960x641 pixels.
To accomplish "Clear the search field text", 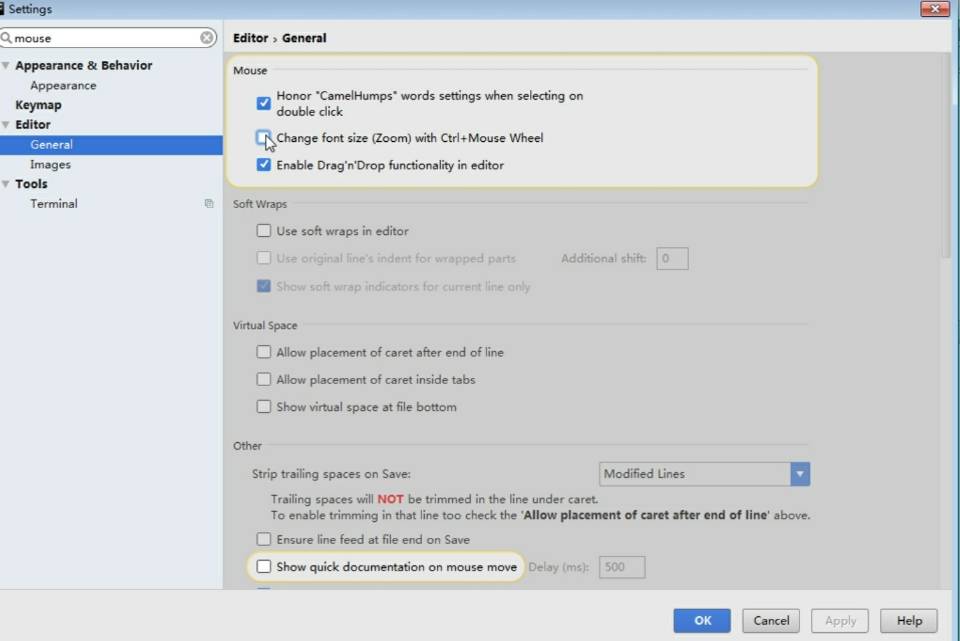I will [207, 38].
